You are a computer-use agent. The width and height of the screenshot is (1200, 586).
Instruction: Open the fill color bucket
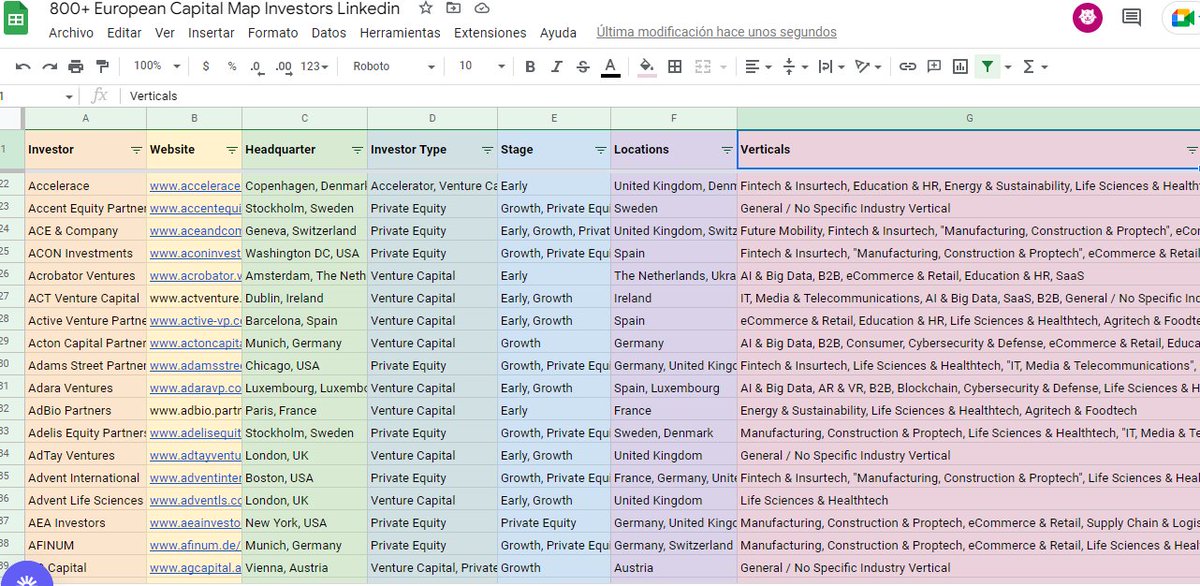click(647, 67)
